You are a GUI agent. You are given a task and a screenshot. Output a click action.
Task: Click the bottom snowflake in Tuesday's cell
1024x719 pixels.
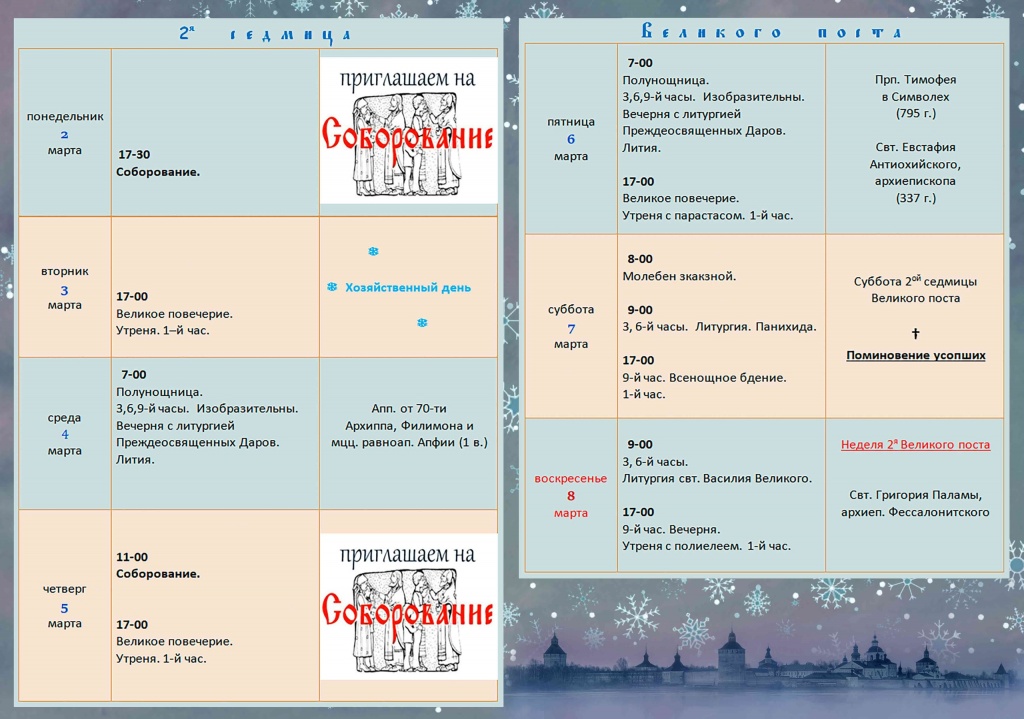pyautogui.click(x=422, y=323)
